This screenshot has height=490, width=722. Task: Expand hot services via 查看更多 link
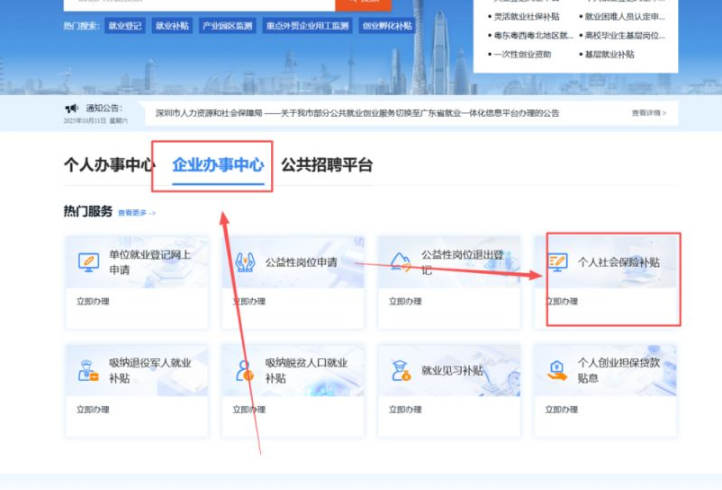pos(137,213)
